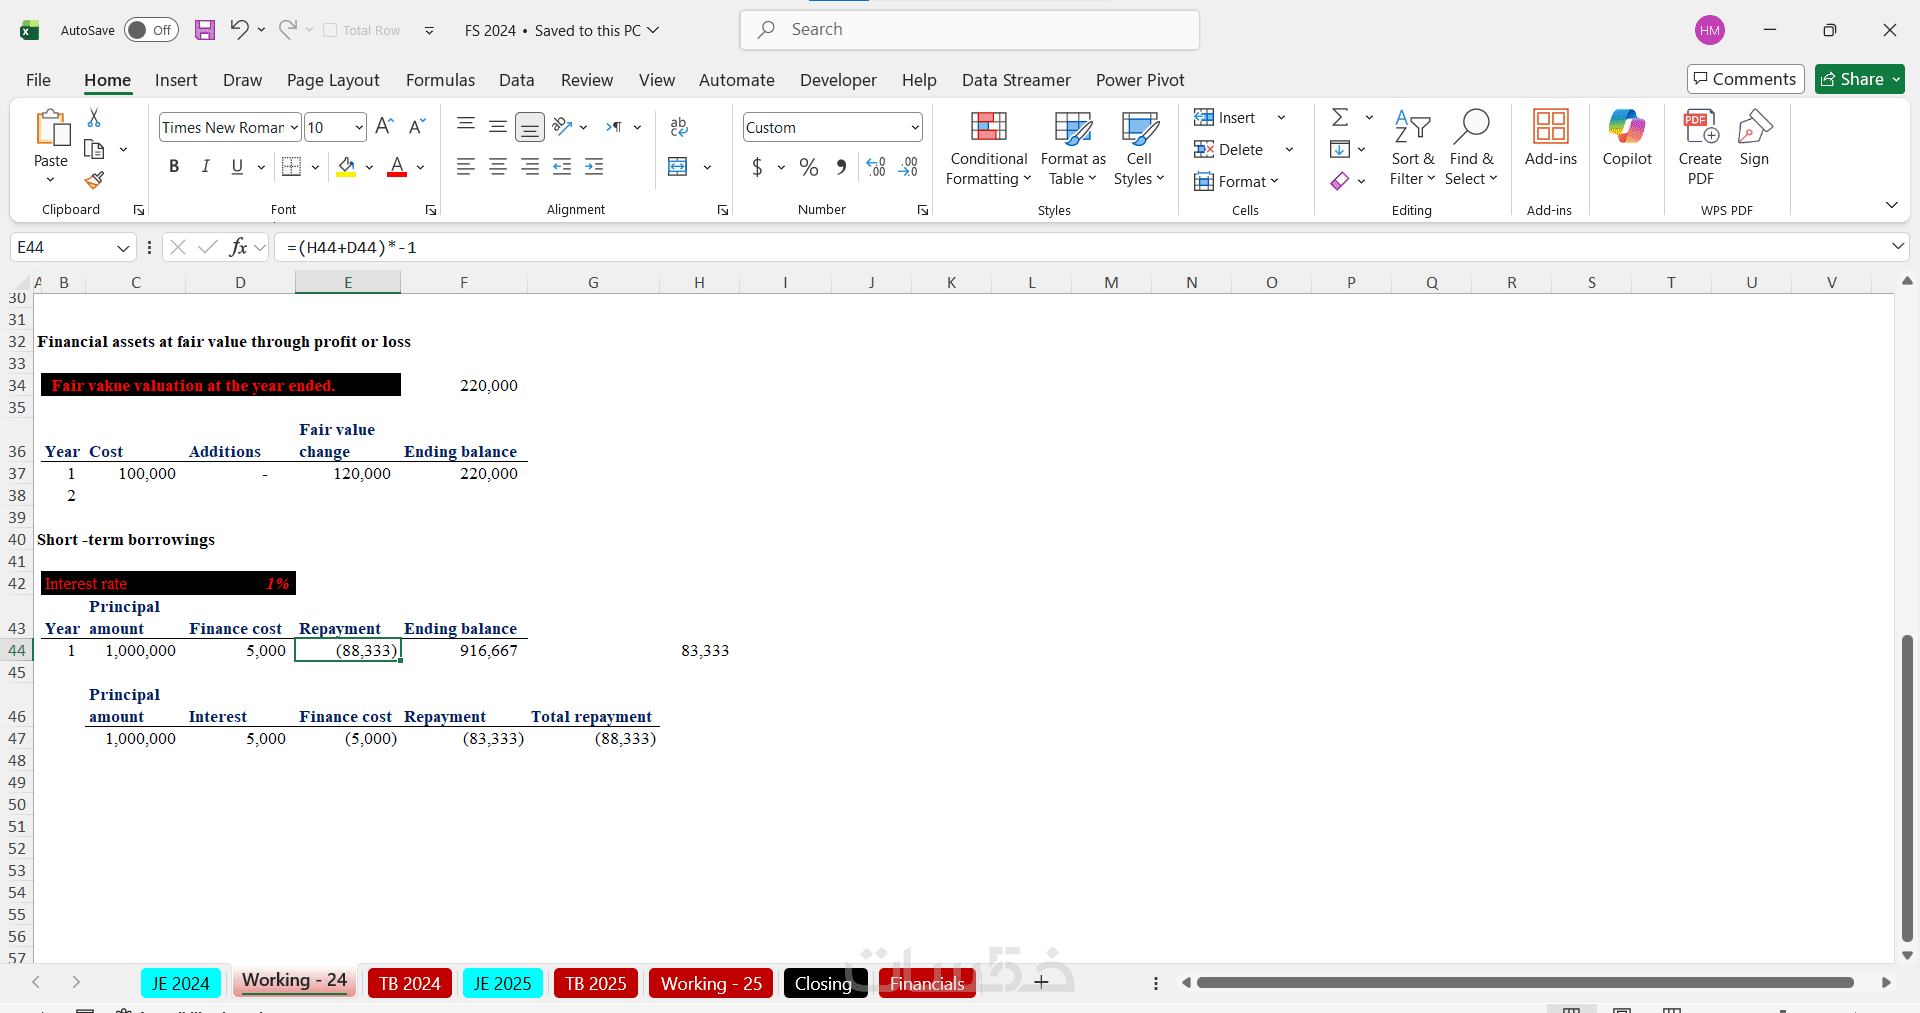The height and width of the screenshot is (1013, 1920).
Task: Toggle Underline formatting
Action: coord(237,167)
